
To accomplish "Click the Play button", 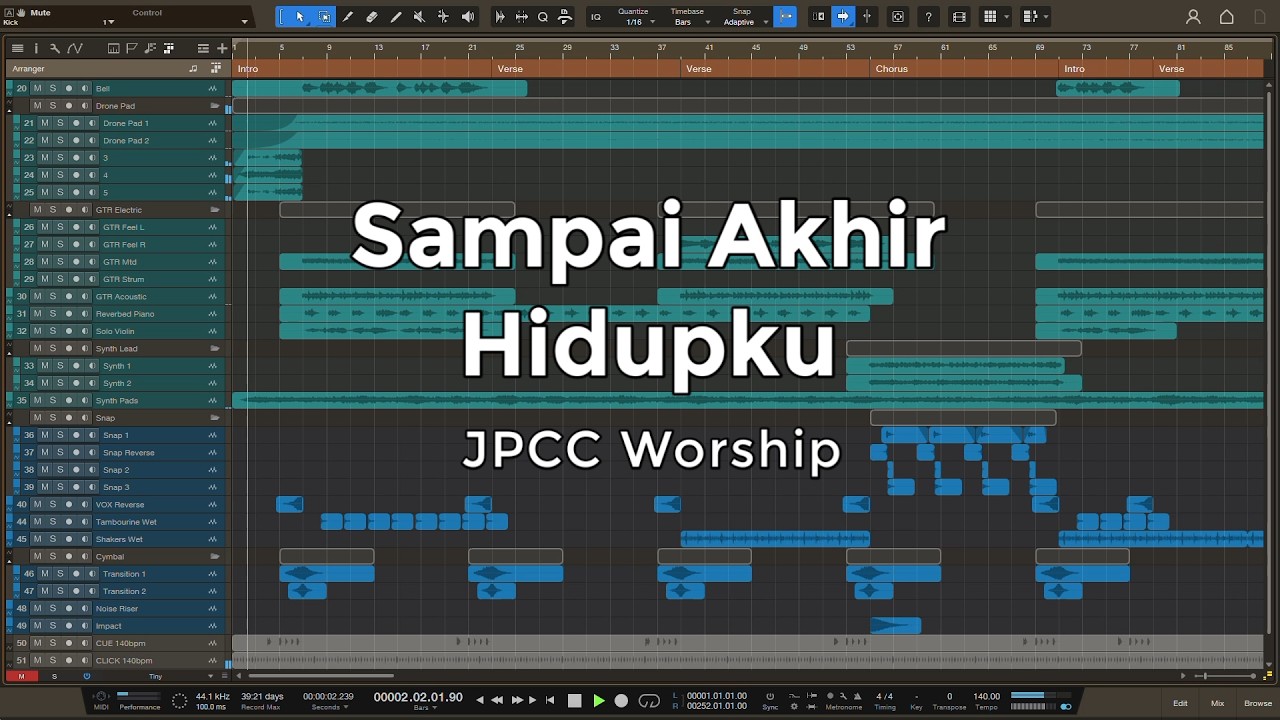I will (x=599, y=701).
